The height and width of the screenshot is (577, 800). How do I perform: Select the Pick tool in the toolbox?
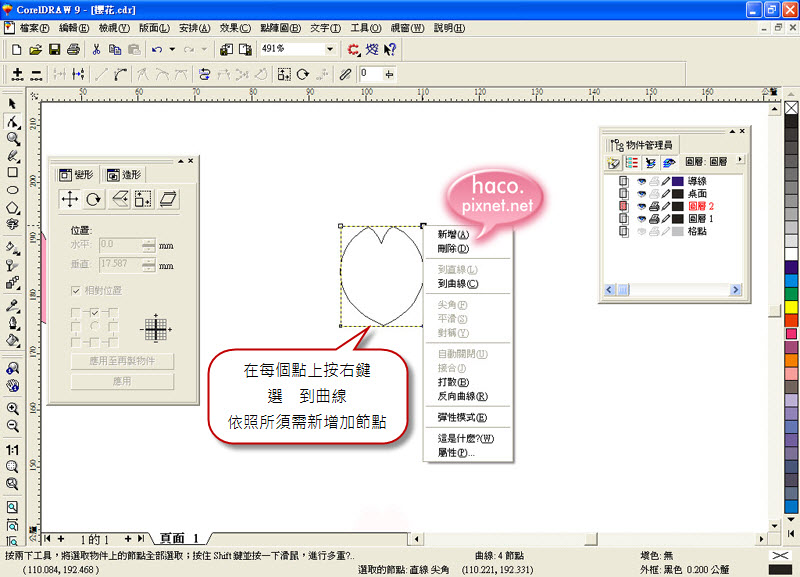pos(12,104)
